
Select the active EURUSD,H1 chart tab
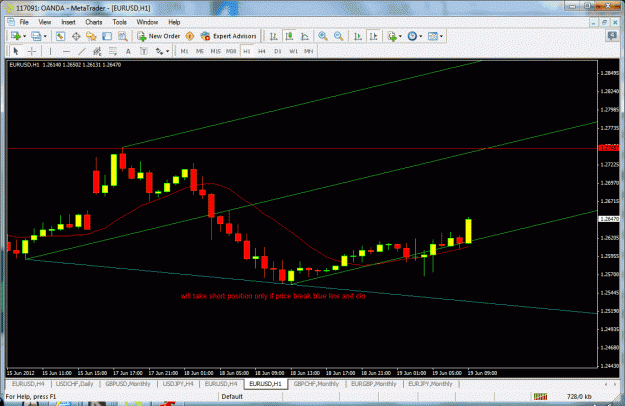[265, 384]
